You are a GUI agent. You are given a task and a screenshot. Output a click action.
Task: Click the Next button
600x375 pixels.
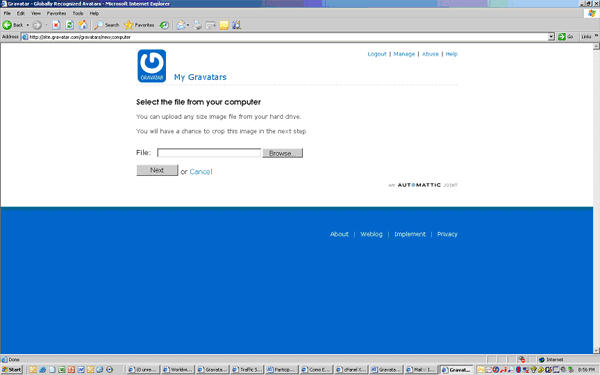click(157, 170)
